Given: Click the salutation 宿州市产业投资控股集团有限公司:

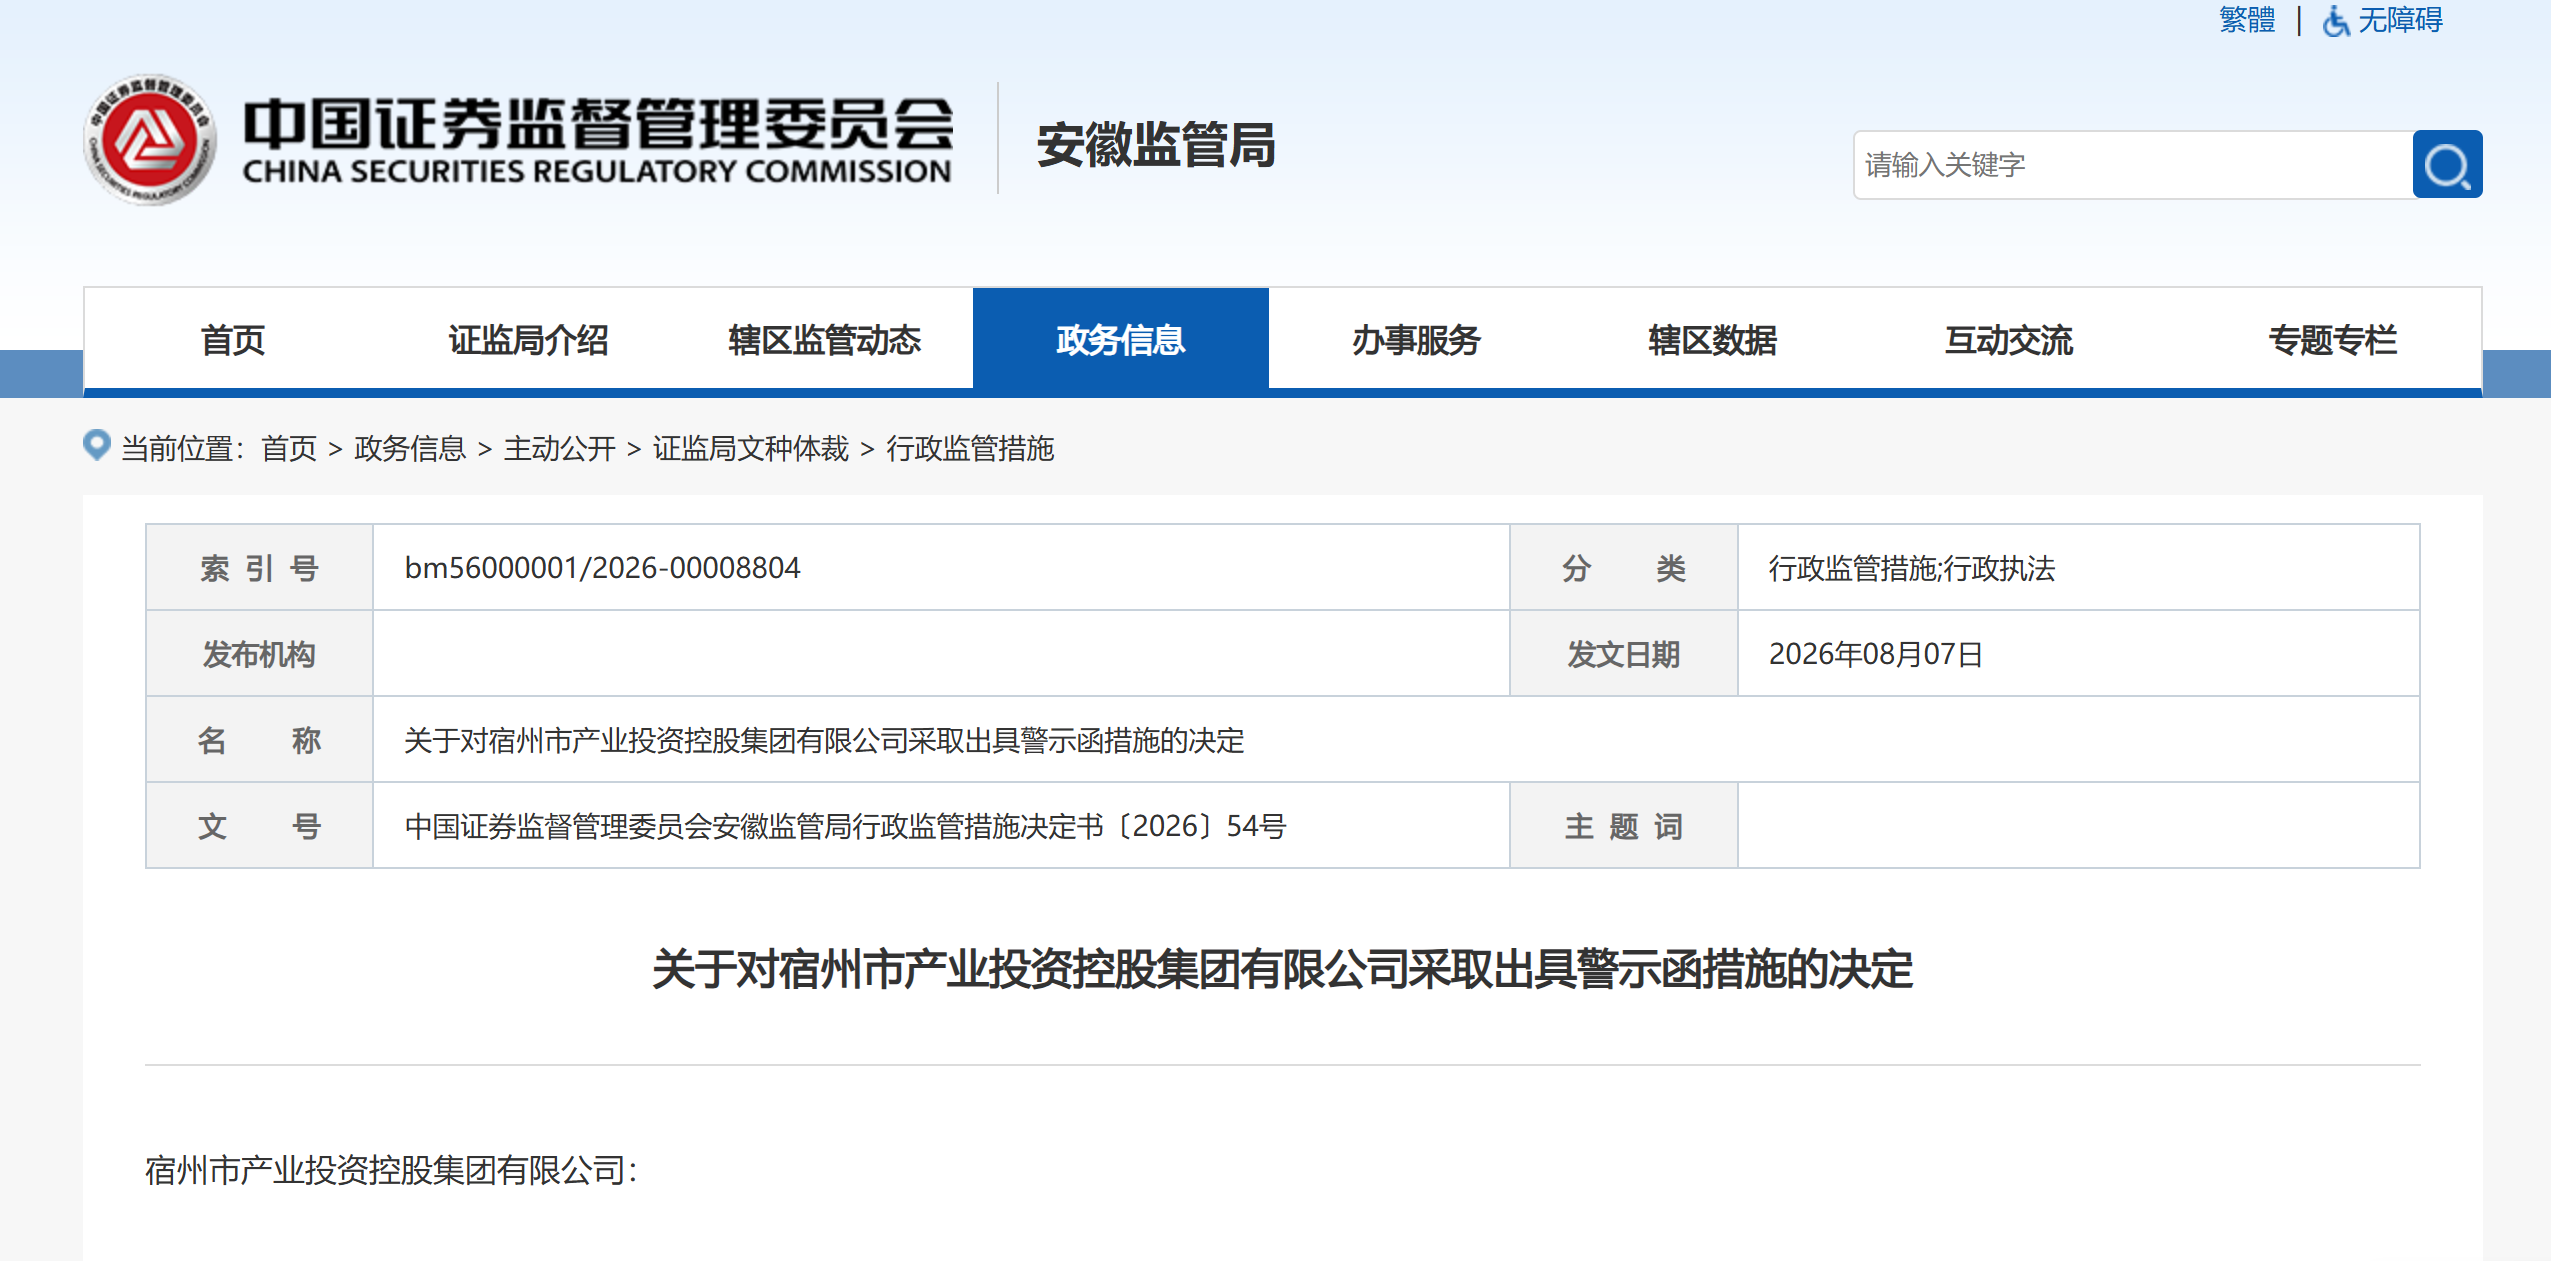Looking at the screenshot, I should pyautogui.click(x=391, y=1170).
